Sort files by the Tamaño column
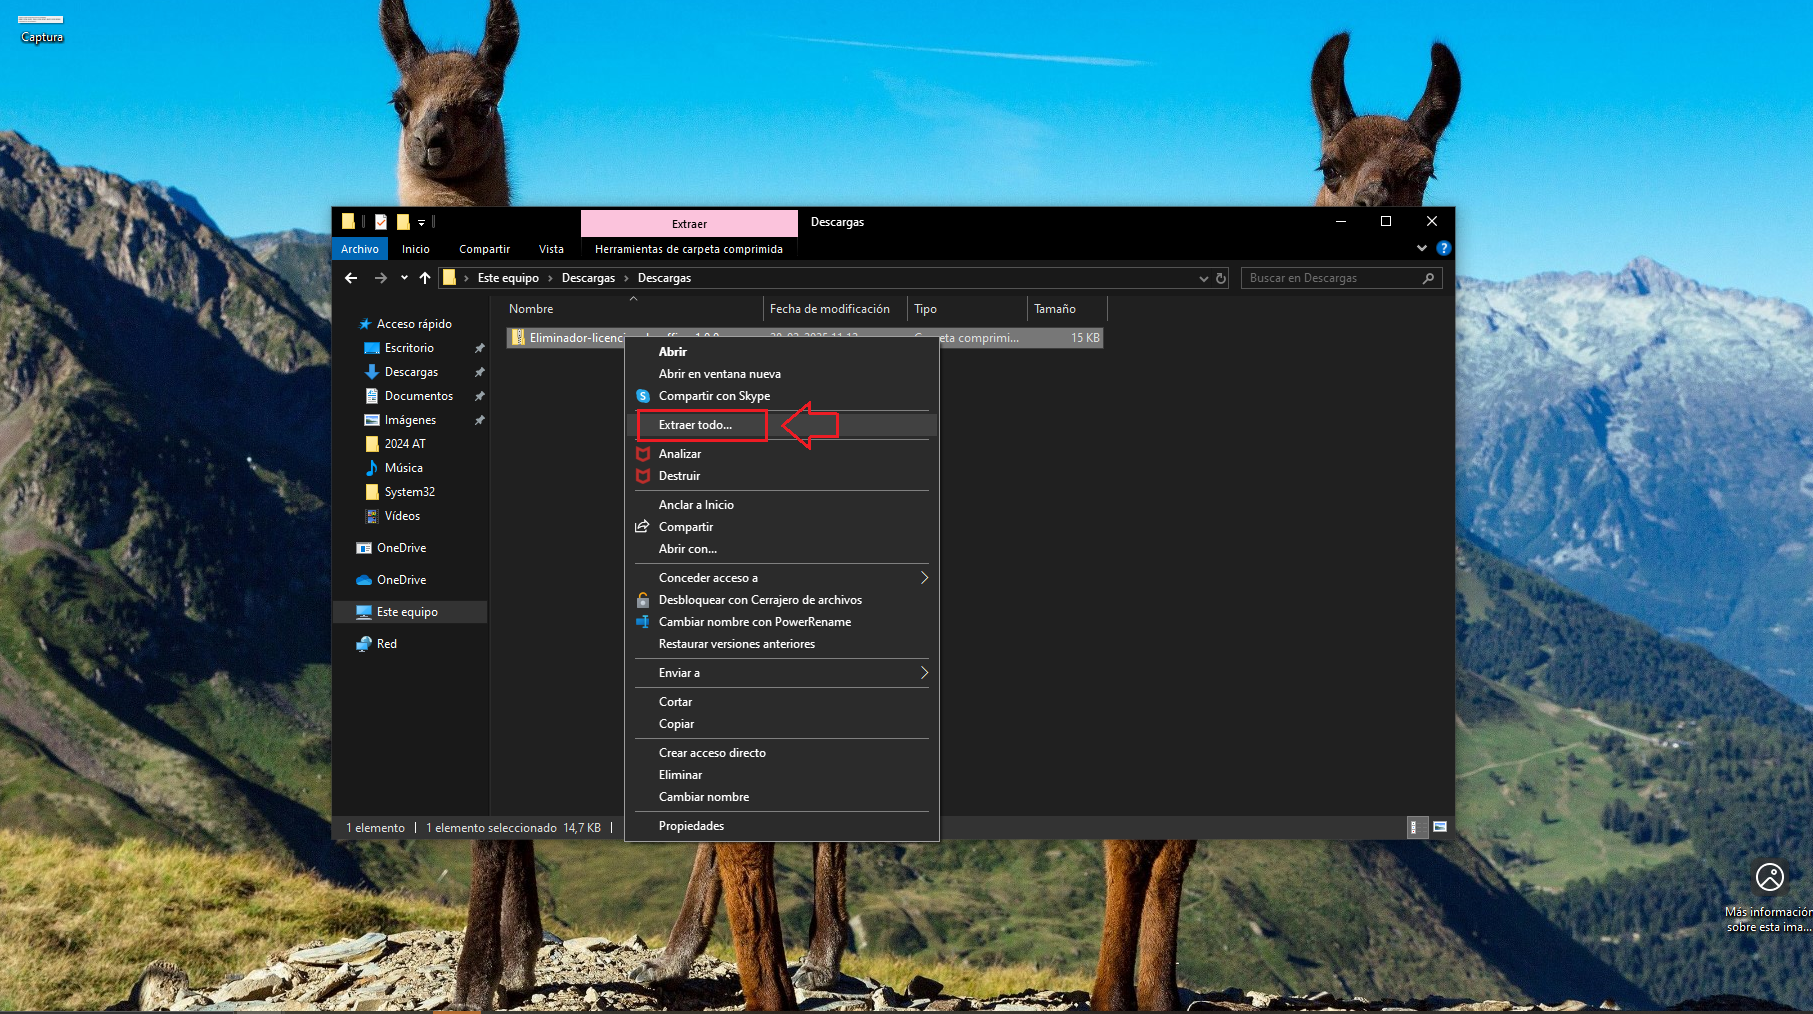Viewport: 1813px width, 1014px height. (1055, 309)
